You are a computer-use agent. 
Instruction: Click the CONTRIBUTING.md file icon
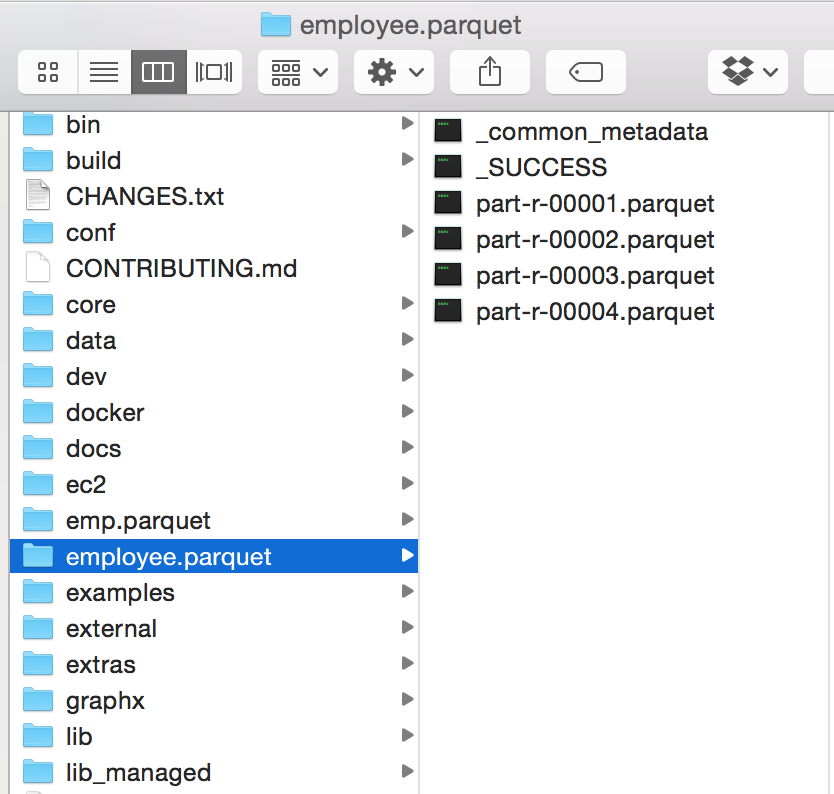pos(38,268)
